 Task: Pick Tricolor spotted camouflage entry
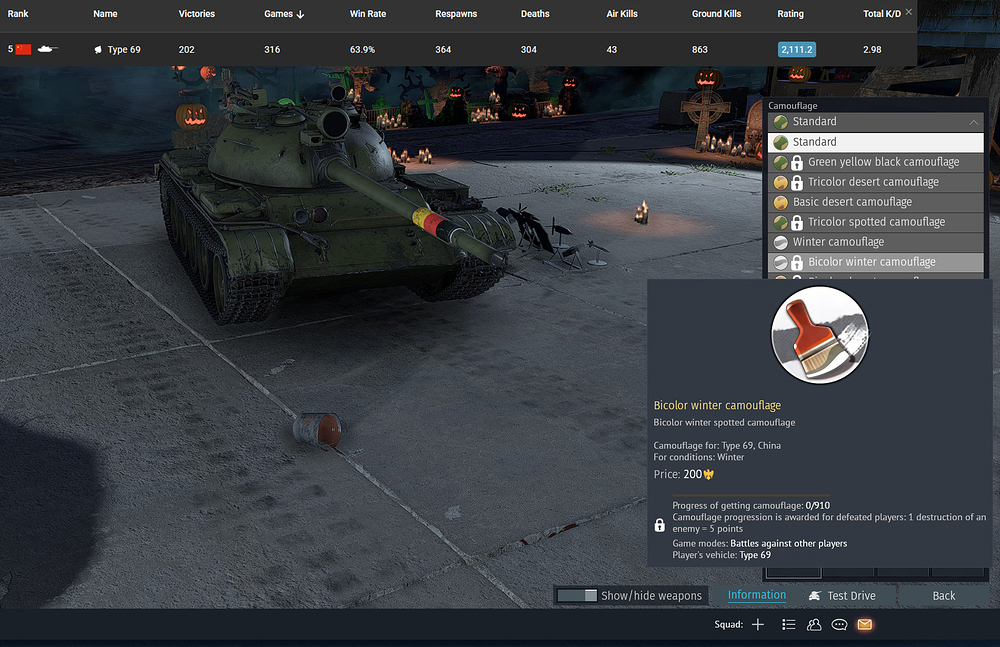(876, 222)
